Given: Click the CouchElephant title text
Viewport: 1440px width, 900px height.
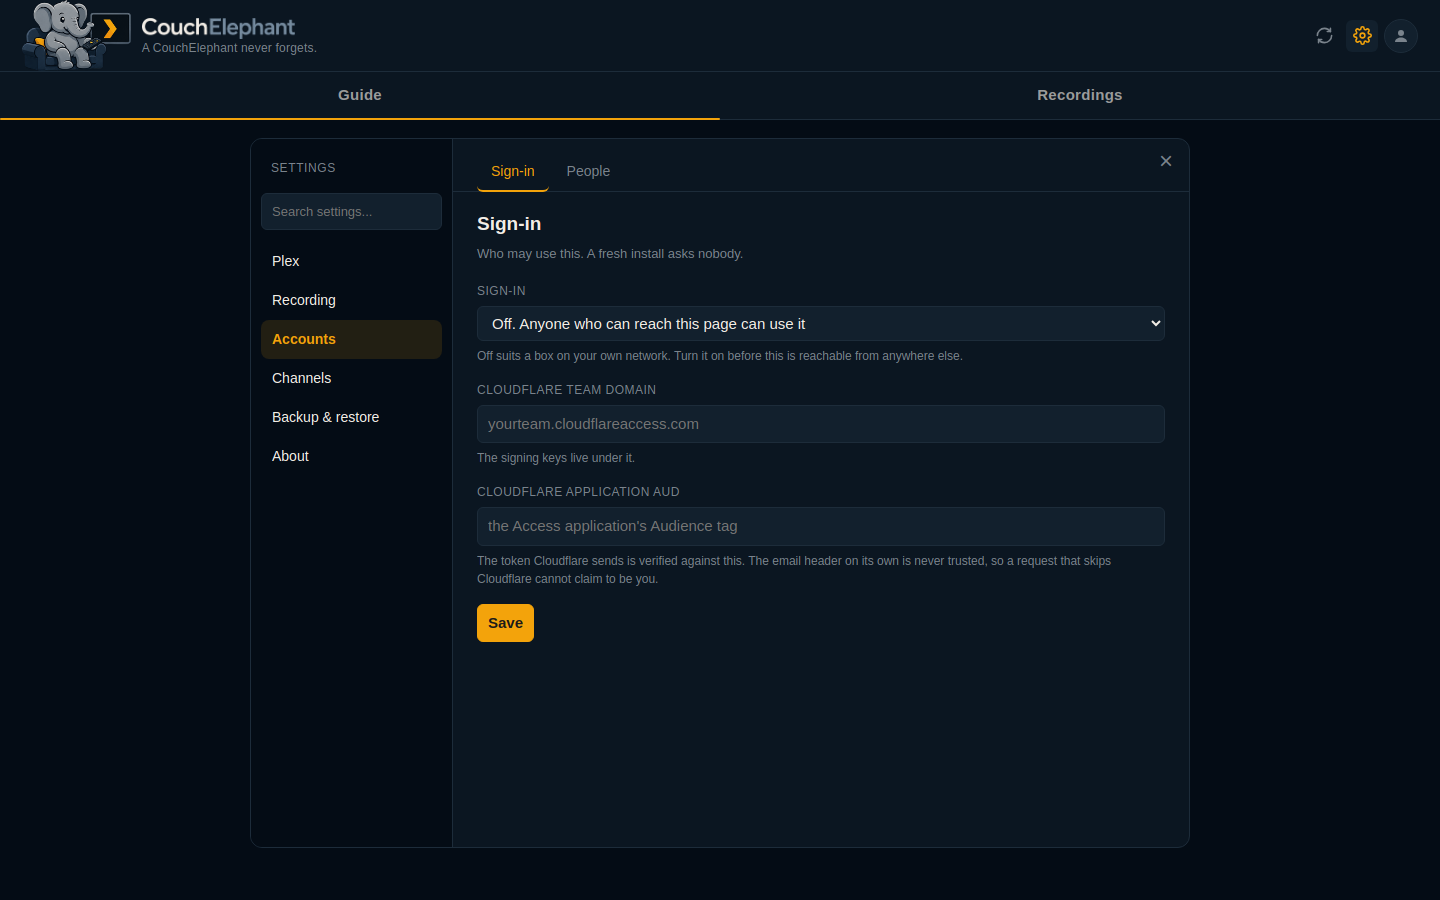Looking at the screenshot, I should [x=218, y=27].
